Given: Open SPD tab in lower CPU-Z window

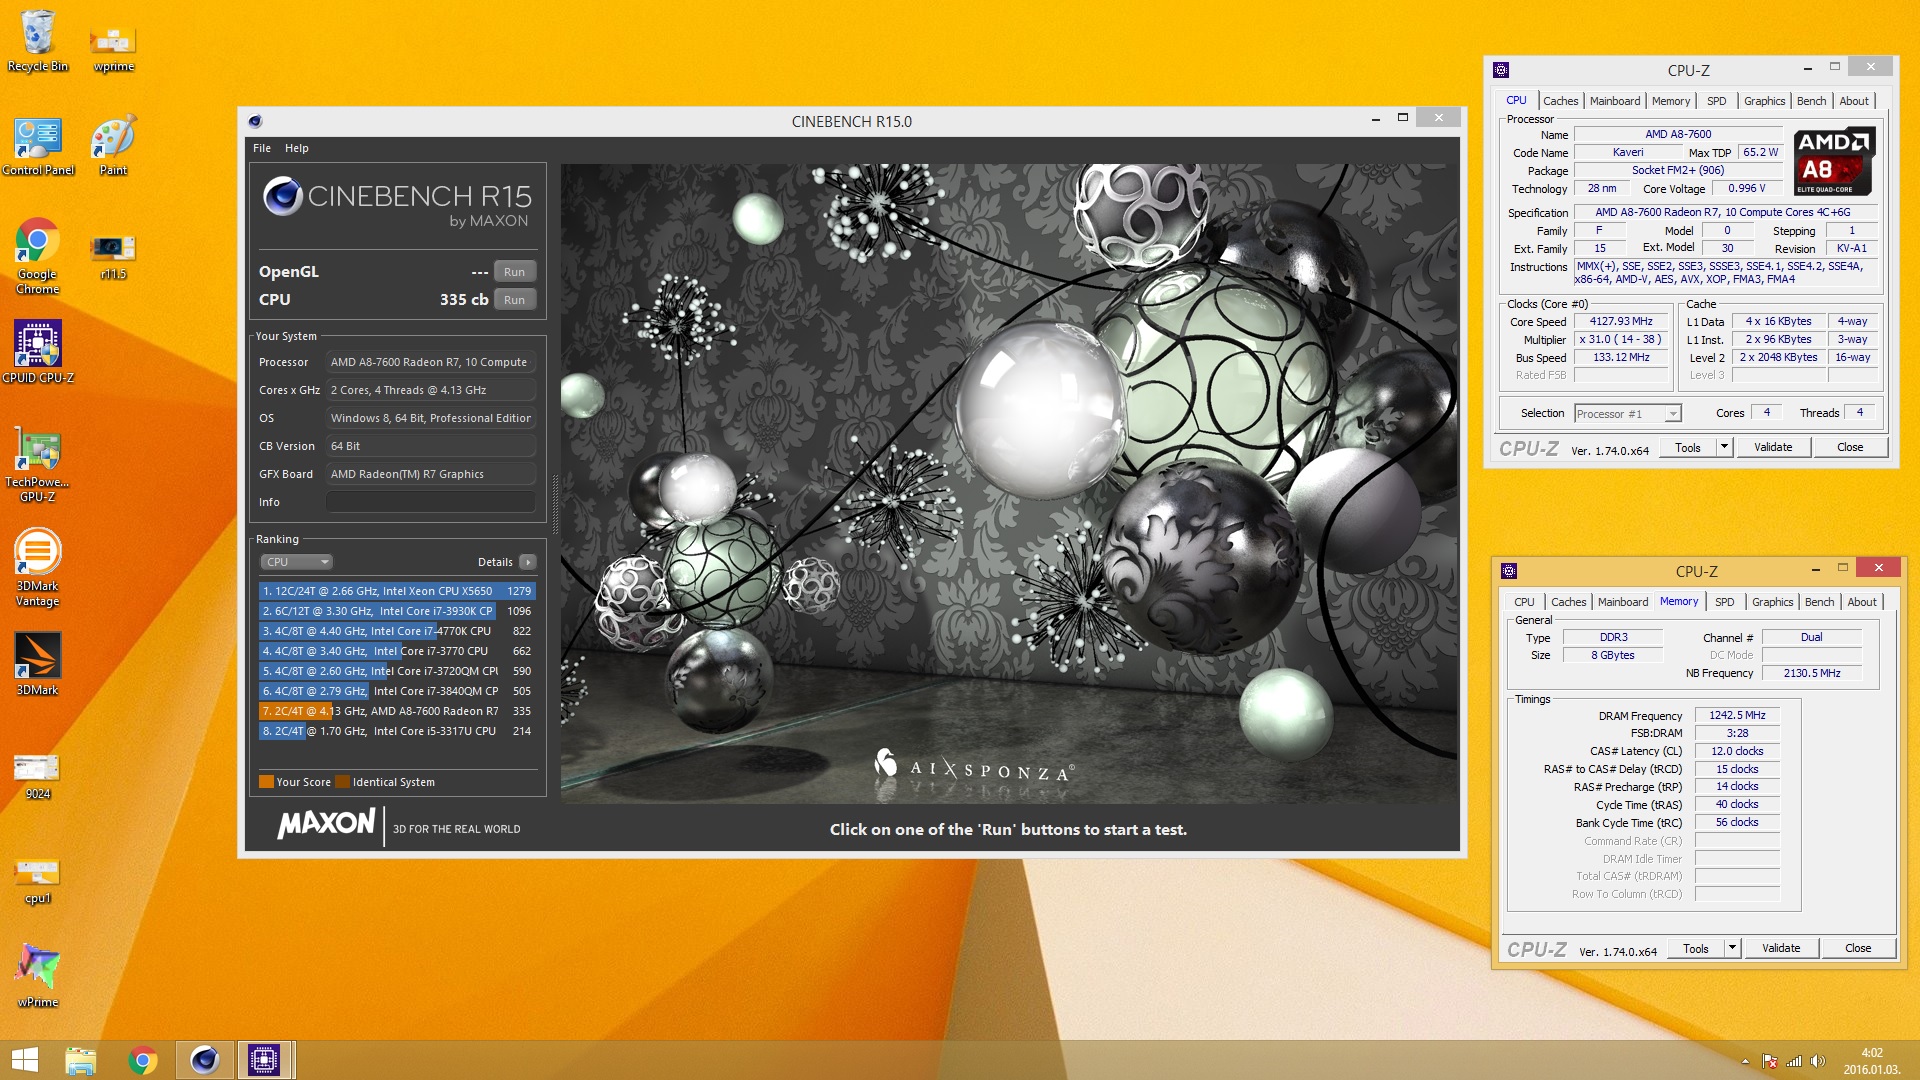Looking at the screenshot, I should pyautogui.click(x=1725, y=602).
